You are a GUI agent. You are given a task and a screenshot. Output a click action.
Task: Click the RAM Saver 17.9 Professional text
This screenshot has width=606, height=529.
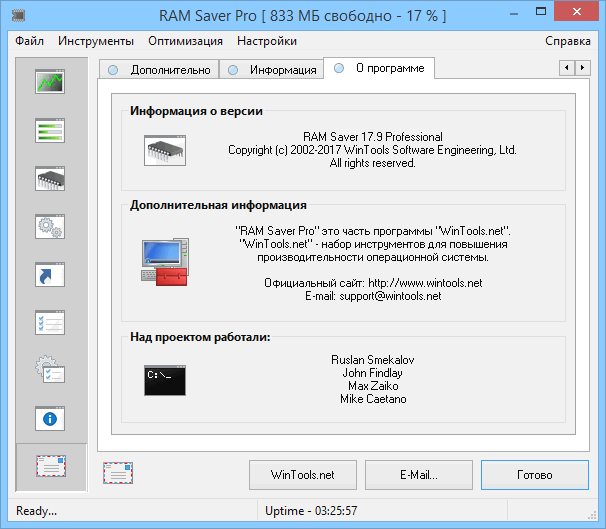(x=373, y=137)
